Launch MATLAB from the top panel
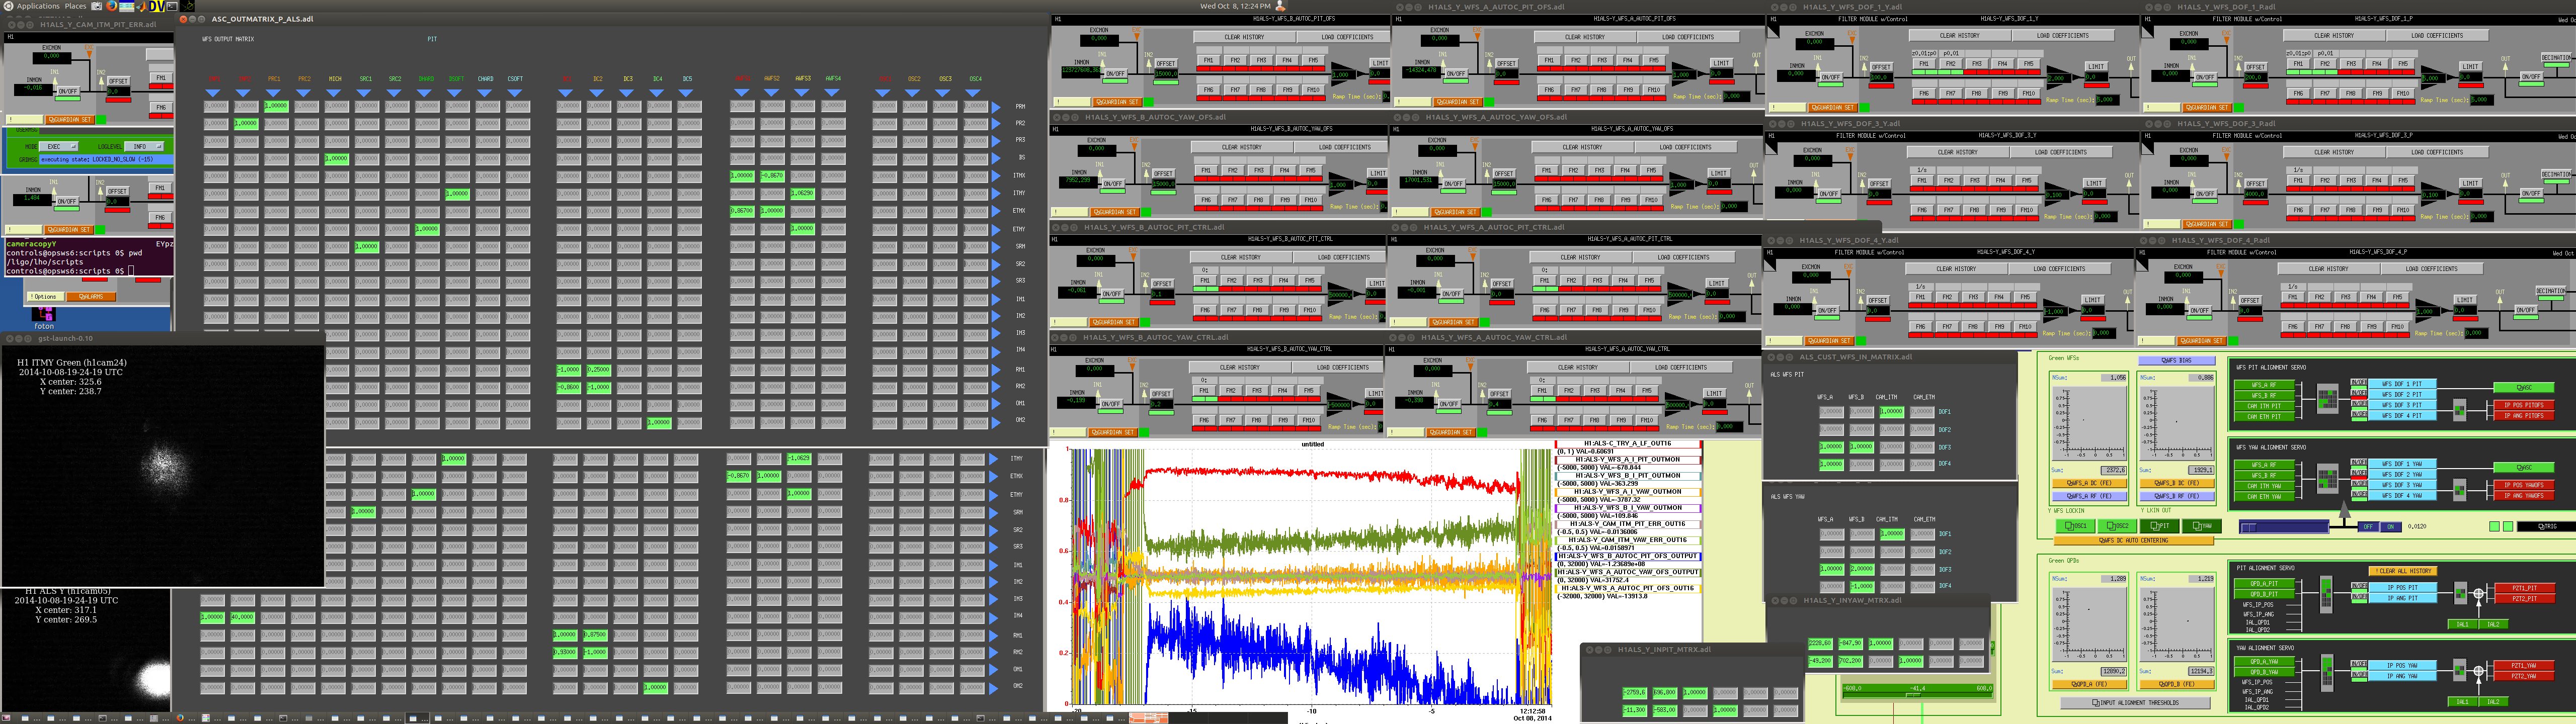 [x=142, y=6]
